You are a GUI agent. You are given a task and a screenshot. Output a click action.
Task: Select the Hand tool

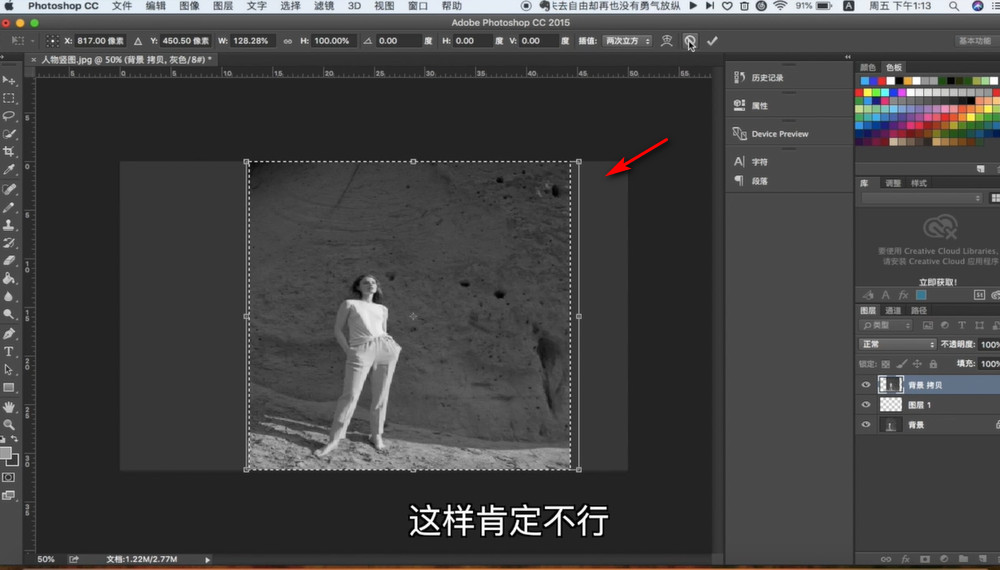point(9,407)
